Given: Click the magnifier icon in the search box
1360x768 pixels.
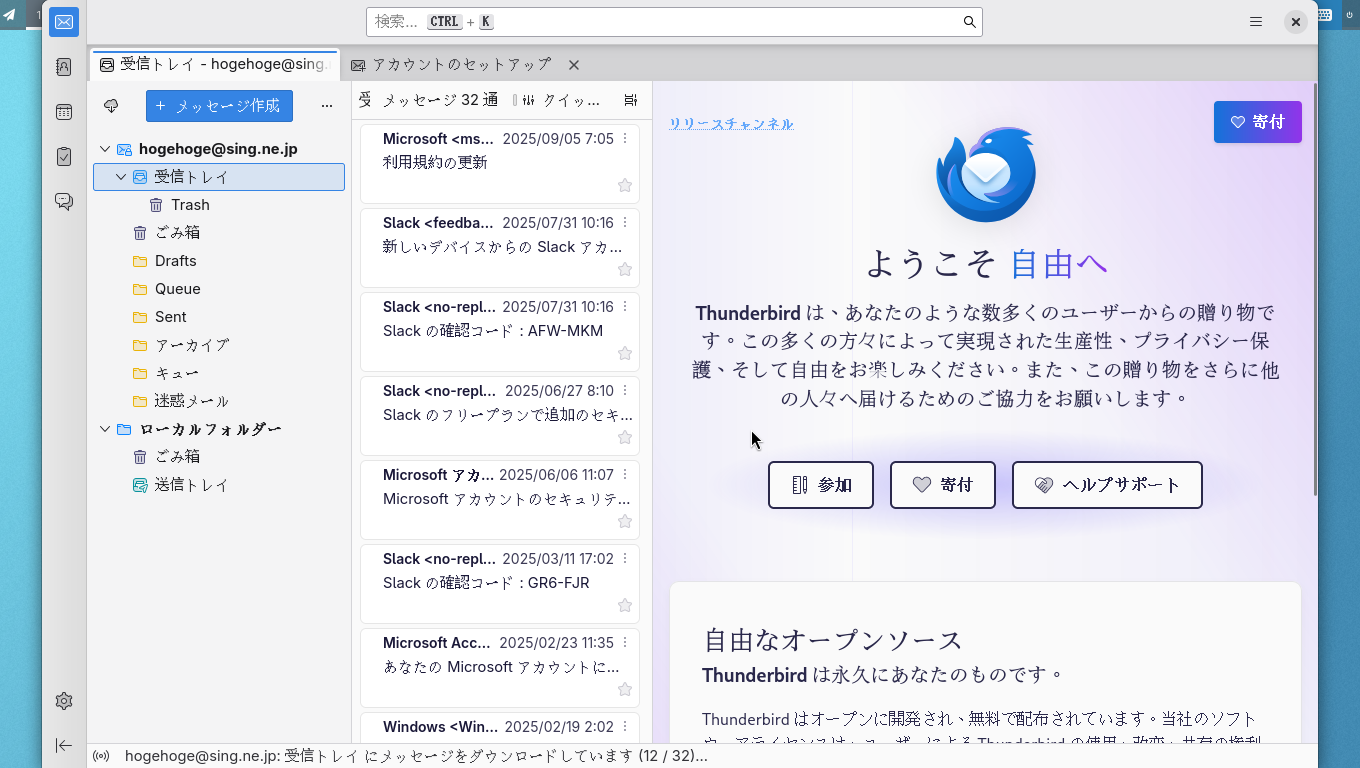Looking at the screenshot, I should click(969, 22).
